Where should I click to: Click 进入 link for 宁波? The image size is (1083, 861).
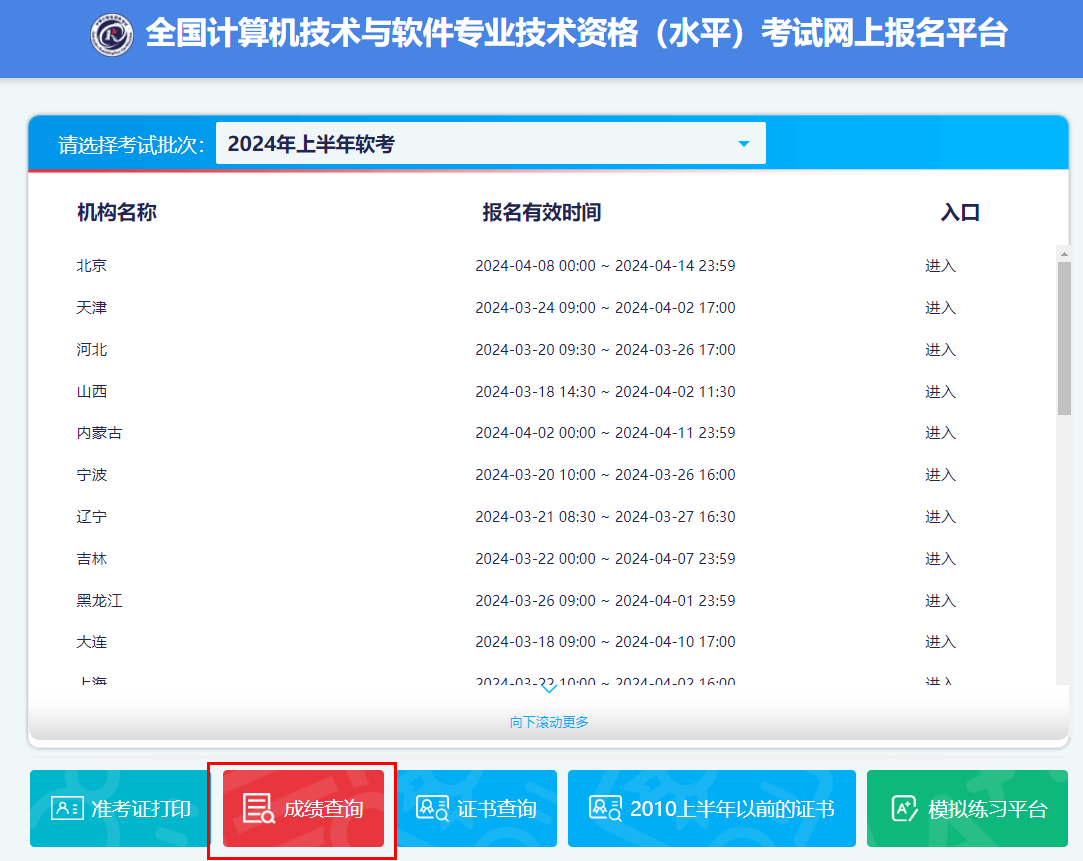click(940, 475)
